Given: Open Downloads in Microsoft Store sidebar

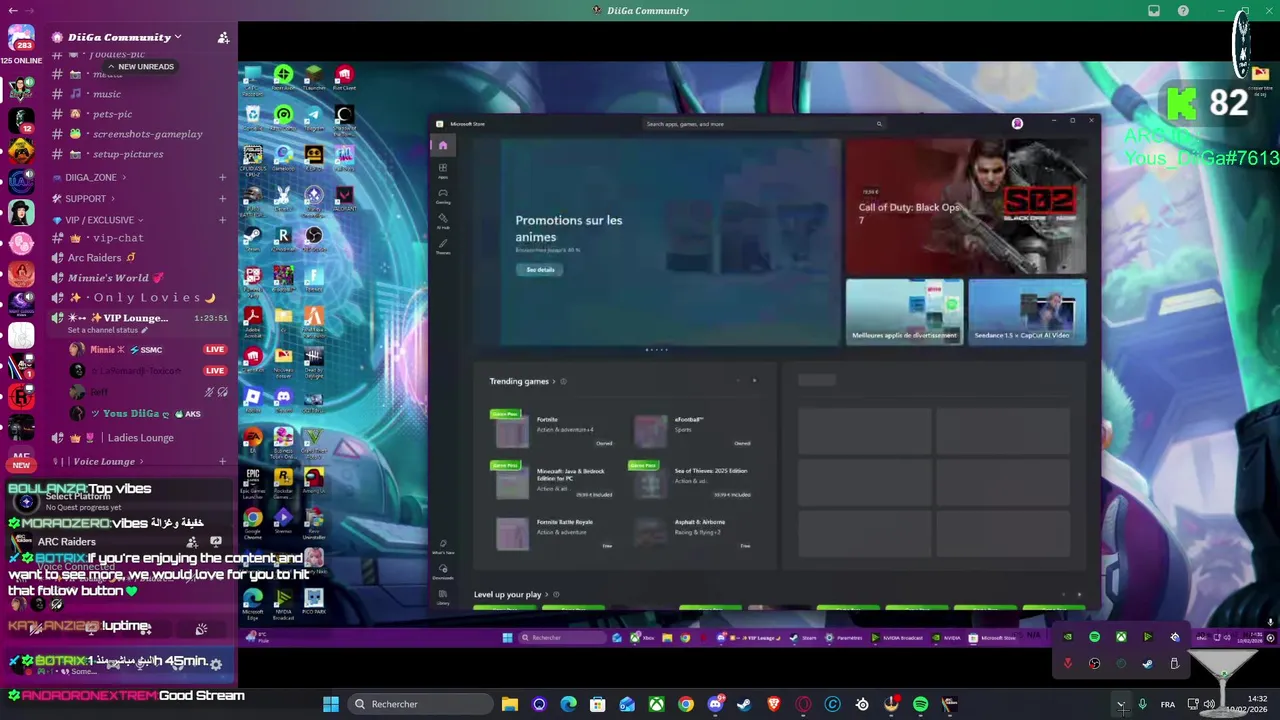Looking at the screenshot, I should [x=443, y=571].
